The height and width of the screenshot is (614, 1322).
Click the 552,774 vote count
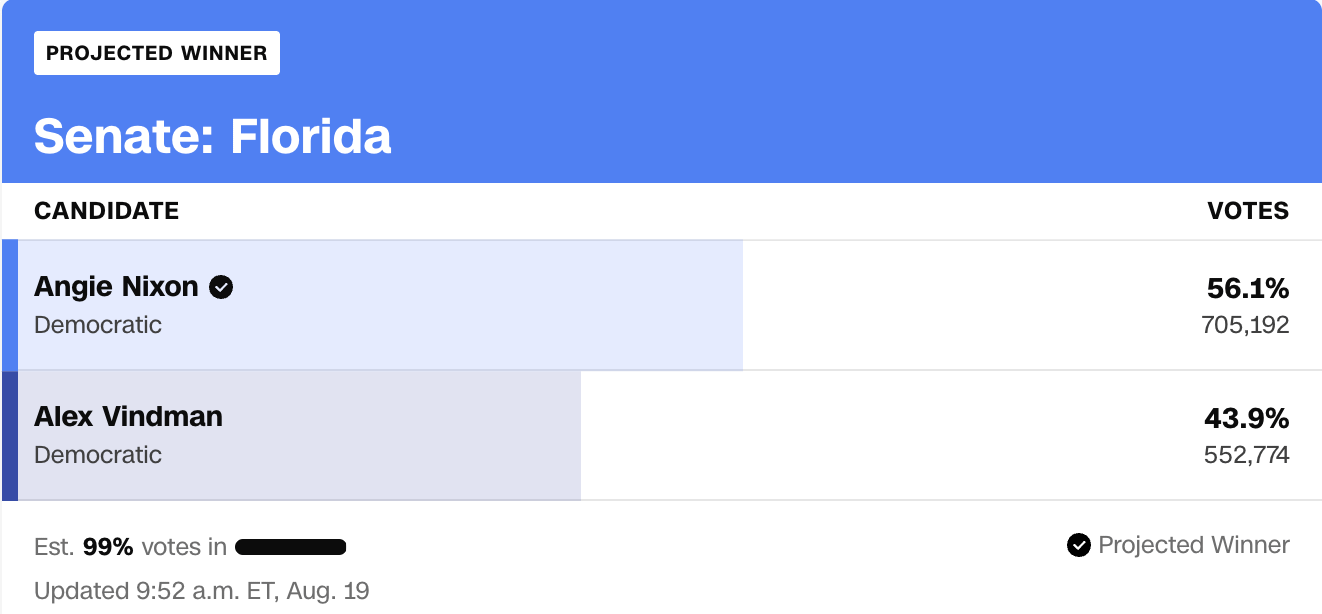tap(1246, 455)
